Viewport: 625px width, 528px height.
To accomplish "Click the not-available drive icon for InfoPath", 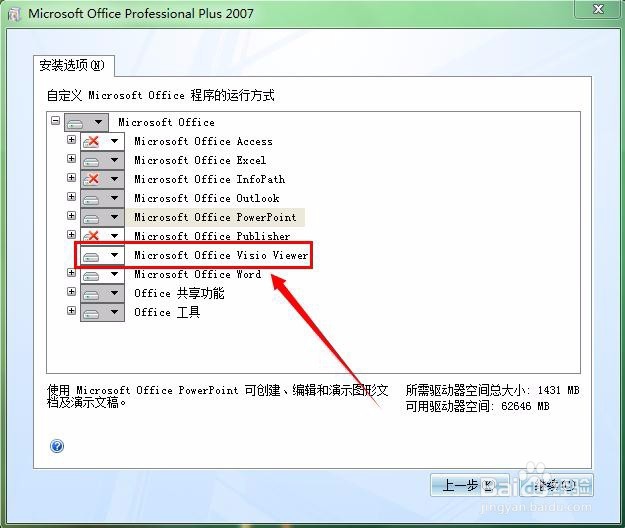I will [92, 179].
